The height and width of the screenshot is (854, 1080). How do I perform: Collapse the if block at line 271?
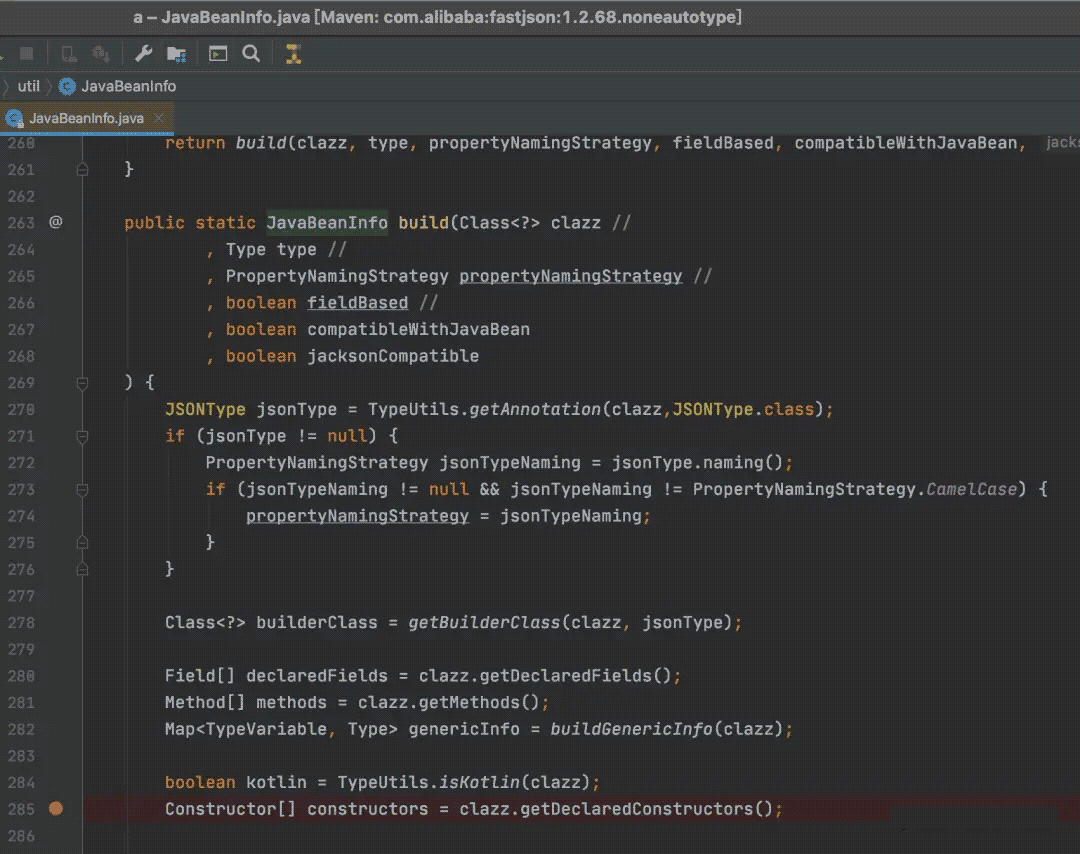tap(82, 436)
